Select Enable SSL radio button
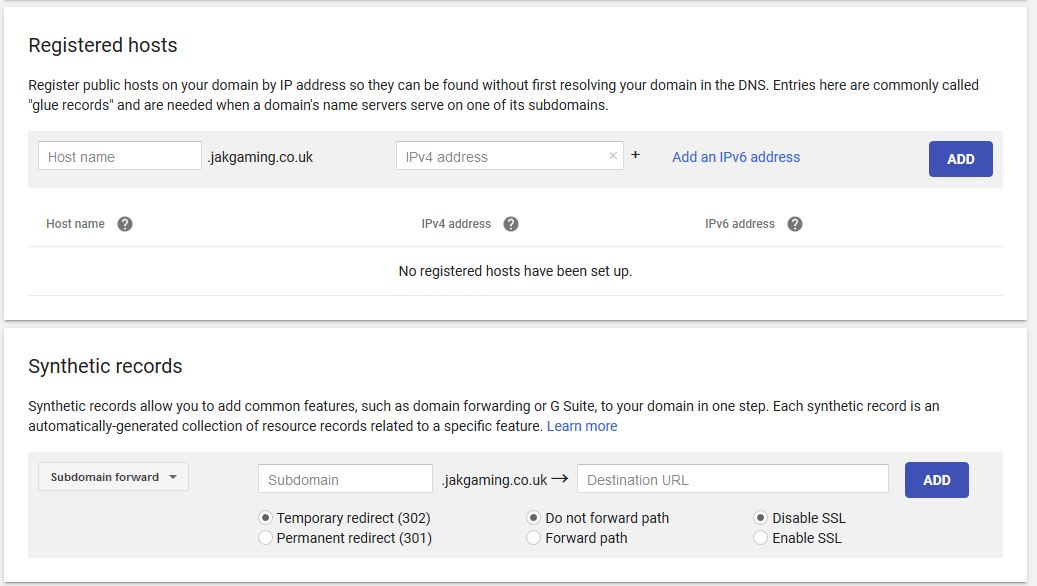The image size is (1037, 586). point(761,538)
